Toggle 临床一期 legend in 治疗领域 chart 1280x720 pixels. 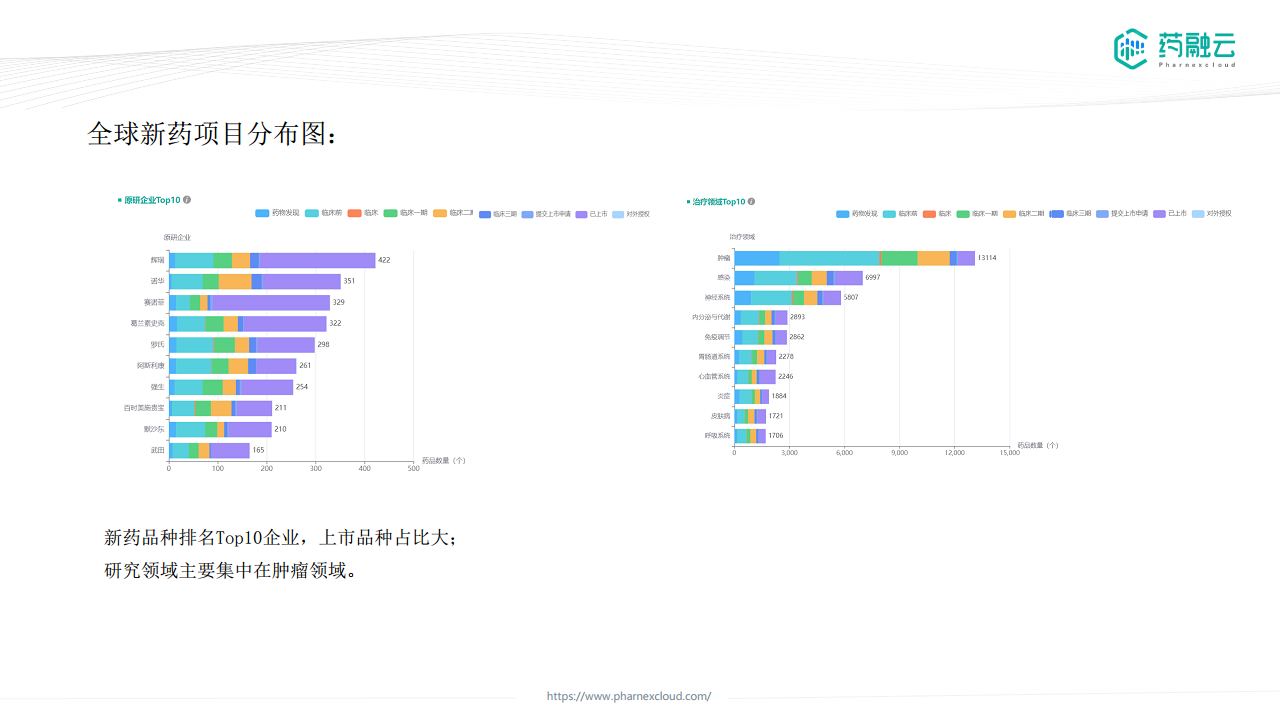978,214
